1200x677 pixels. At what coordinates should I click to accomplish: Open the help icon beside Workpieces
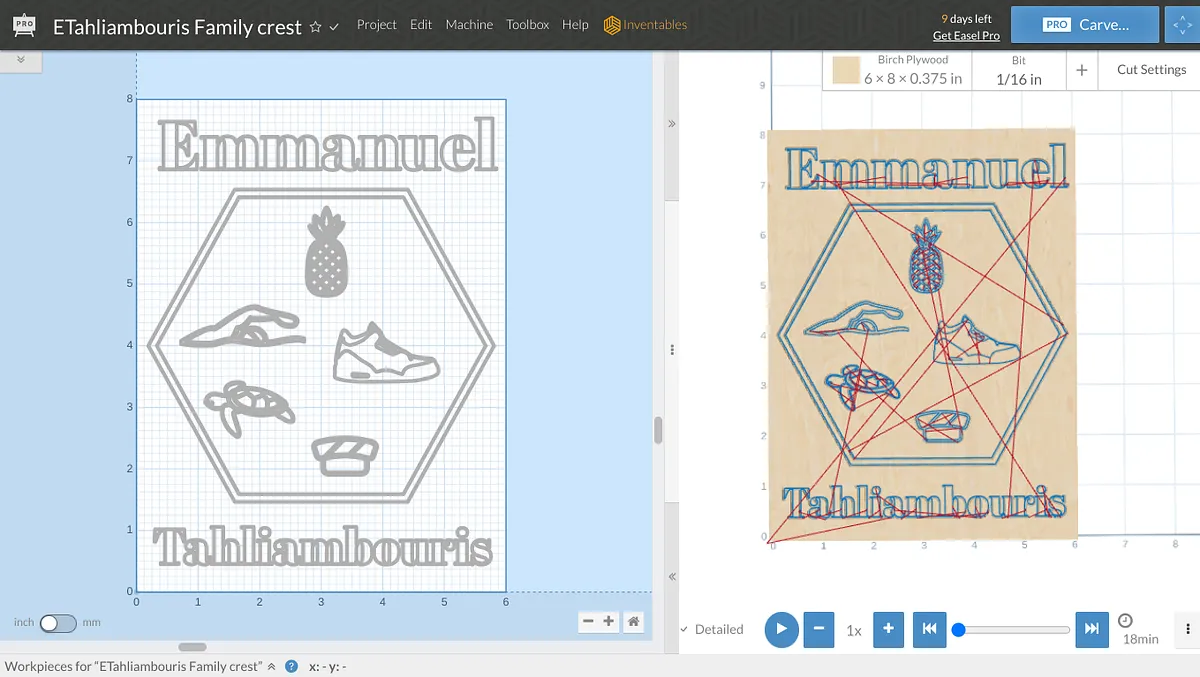pos(291,666)
